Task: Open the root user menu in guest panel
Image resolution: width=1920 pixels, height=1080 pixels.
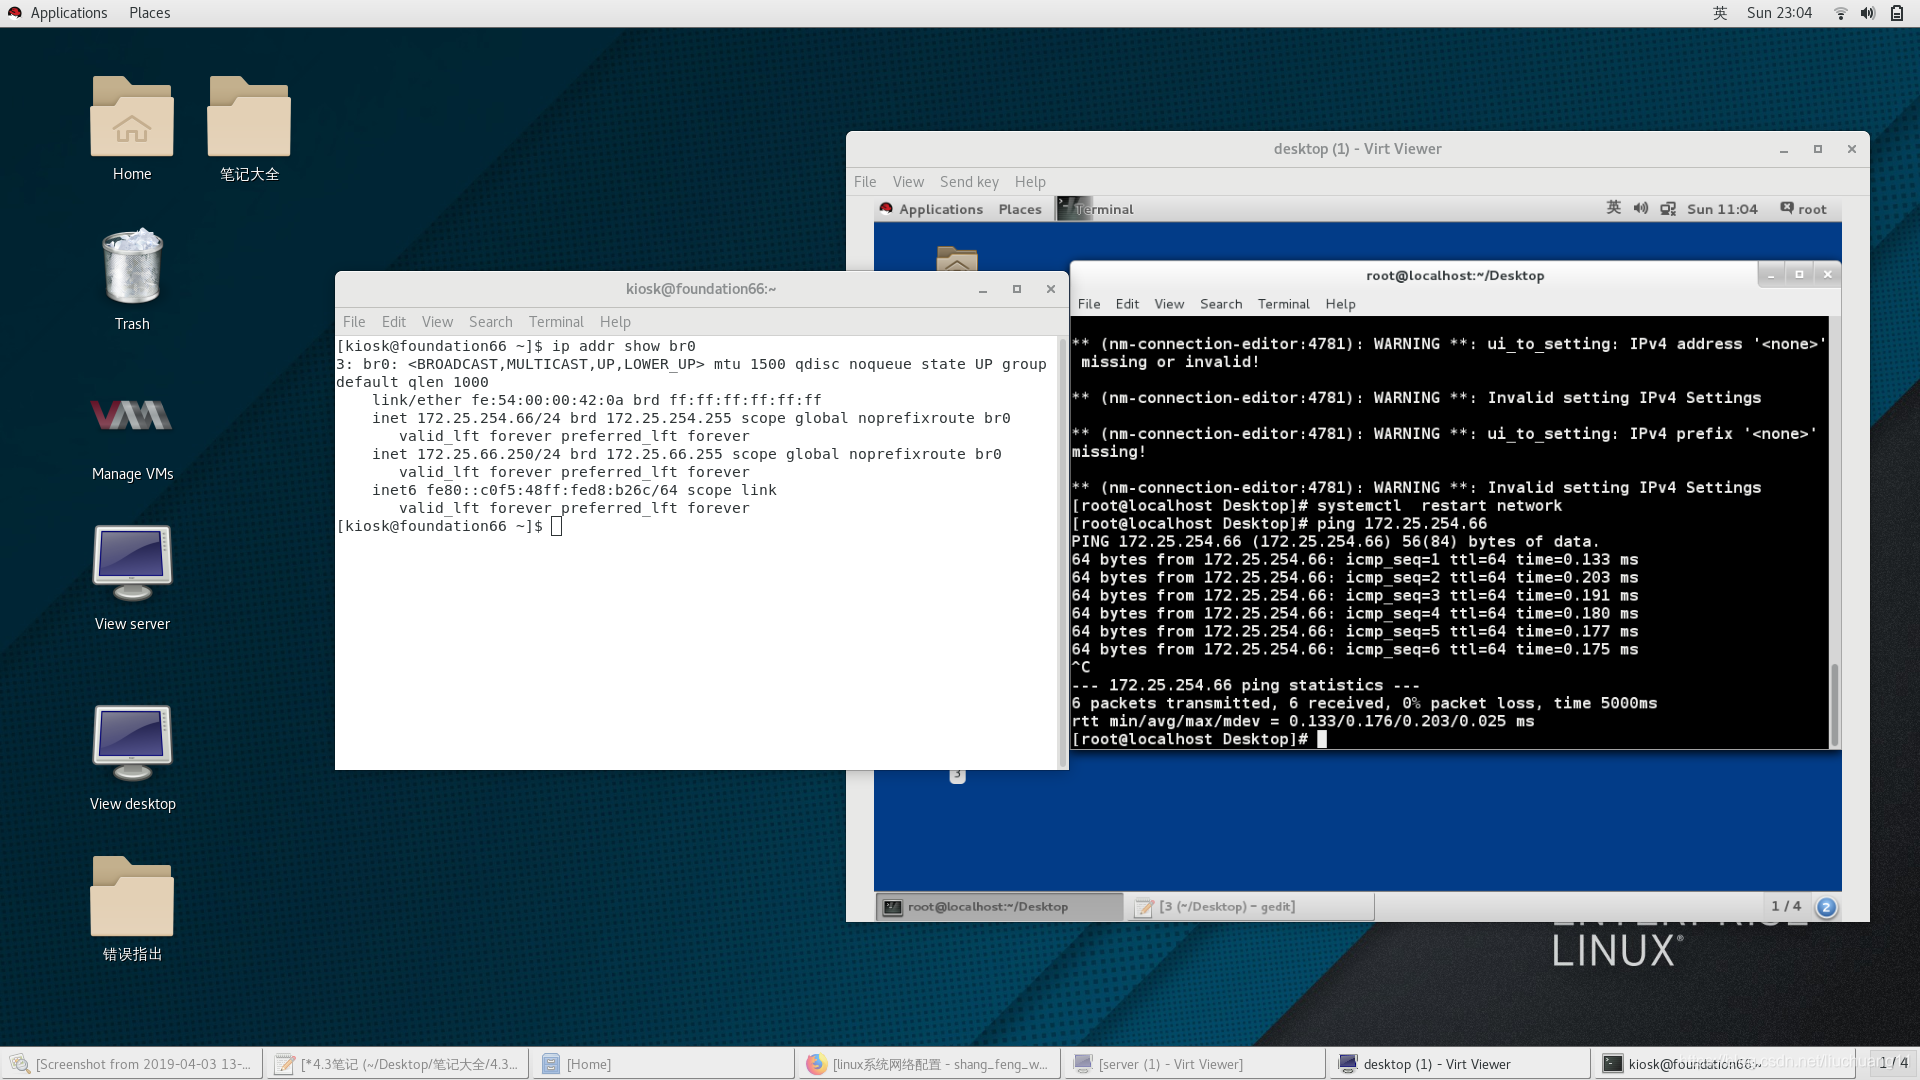Action: click(1803, 209)
